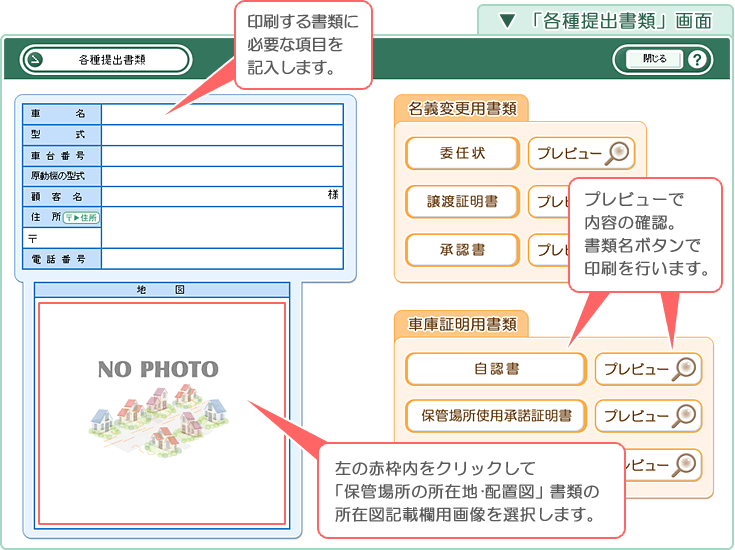
Task: Click the 地図 header label
Action: [162, 290]
